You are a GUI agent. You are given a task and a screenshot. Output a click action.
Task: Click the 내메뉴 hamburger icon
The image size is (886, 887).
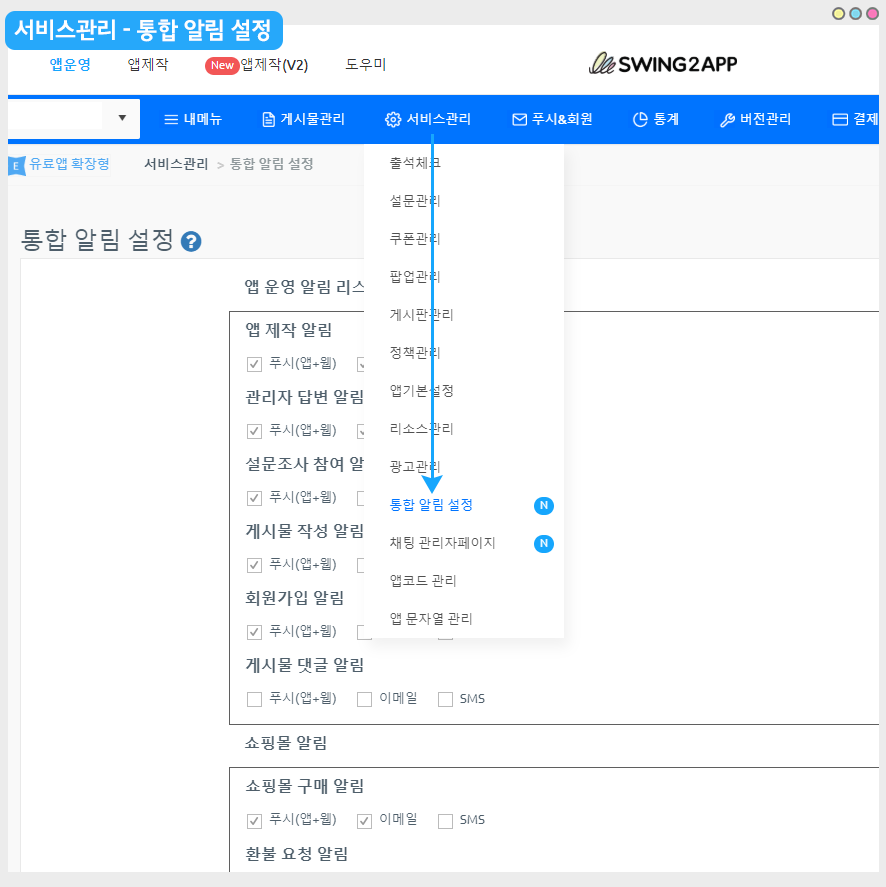point(171,119)
